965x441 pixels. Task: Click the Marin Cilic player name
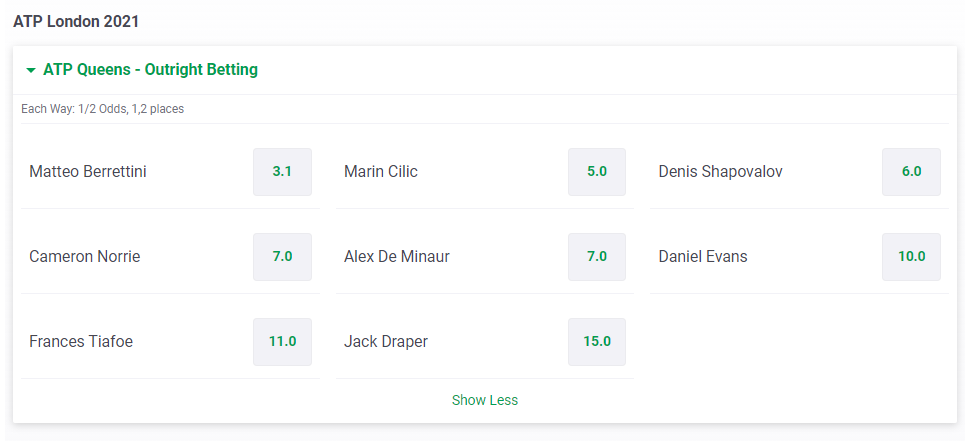(381, 172)
